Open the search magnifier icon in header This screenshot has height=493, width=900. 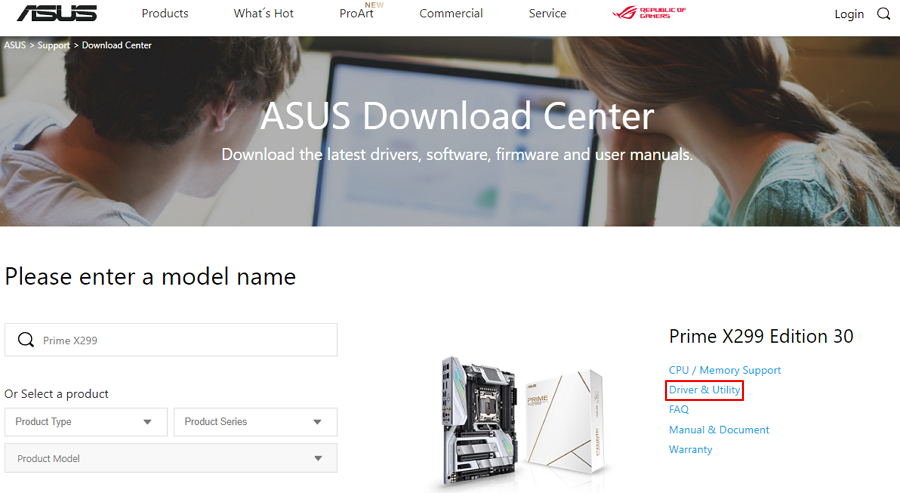pyautogui.click(x=883, y=14)
